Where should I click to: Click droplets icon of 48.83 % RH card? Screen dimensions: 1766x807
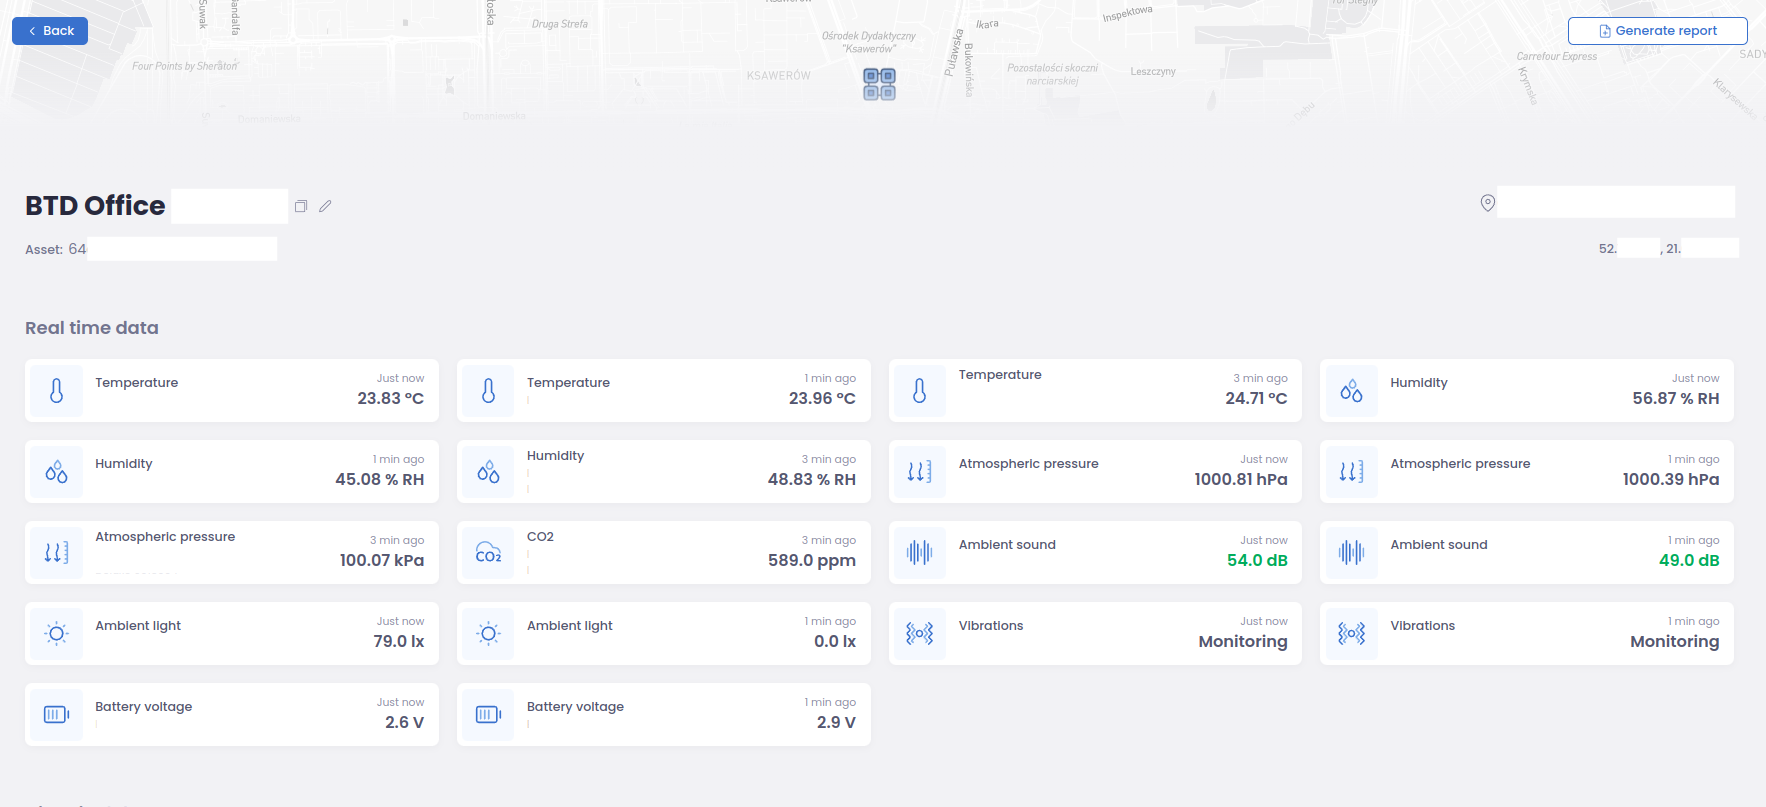click(488, 472)
